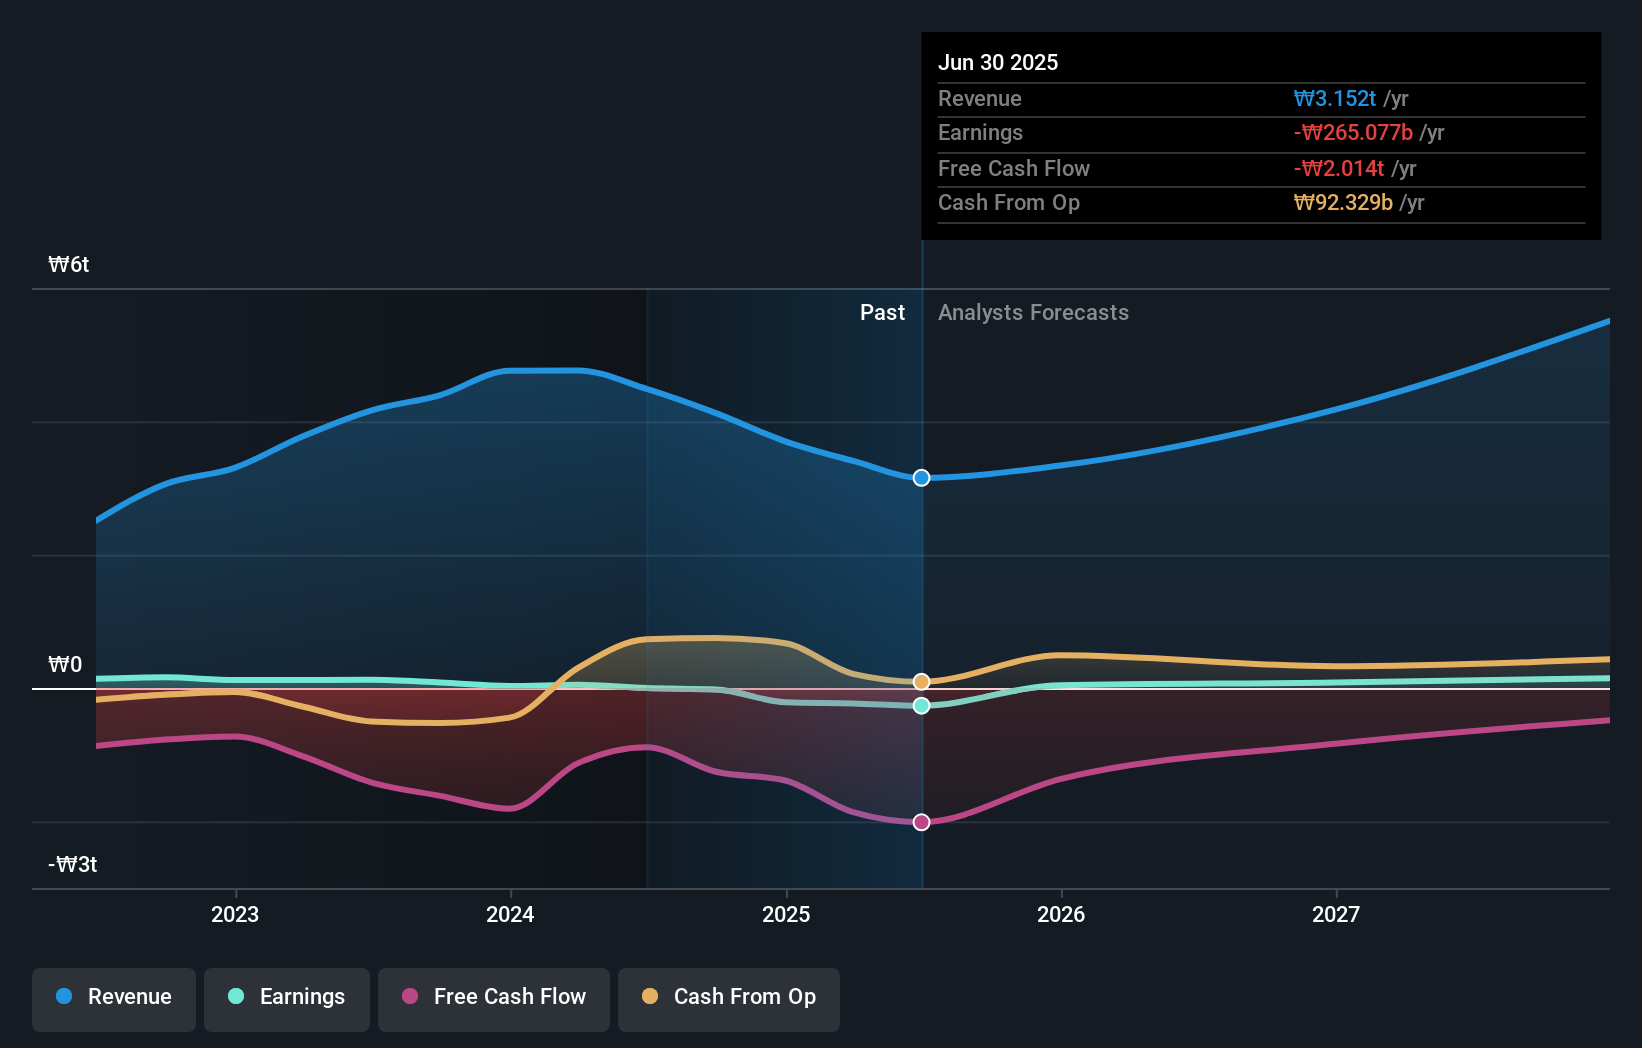Viewport: 1642px width, 1048px height.
Task: Toggle visibility of the Free Cash Flow series
Action: 493,999
